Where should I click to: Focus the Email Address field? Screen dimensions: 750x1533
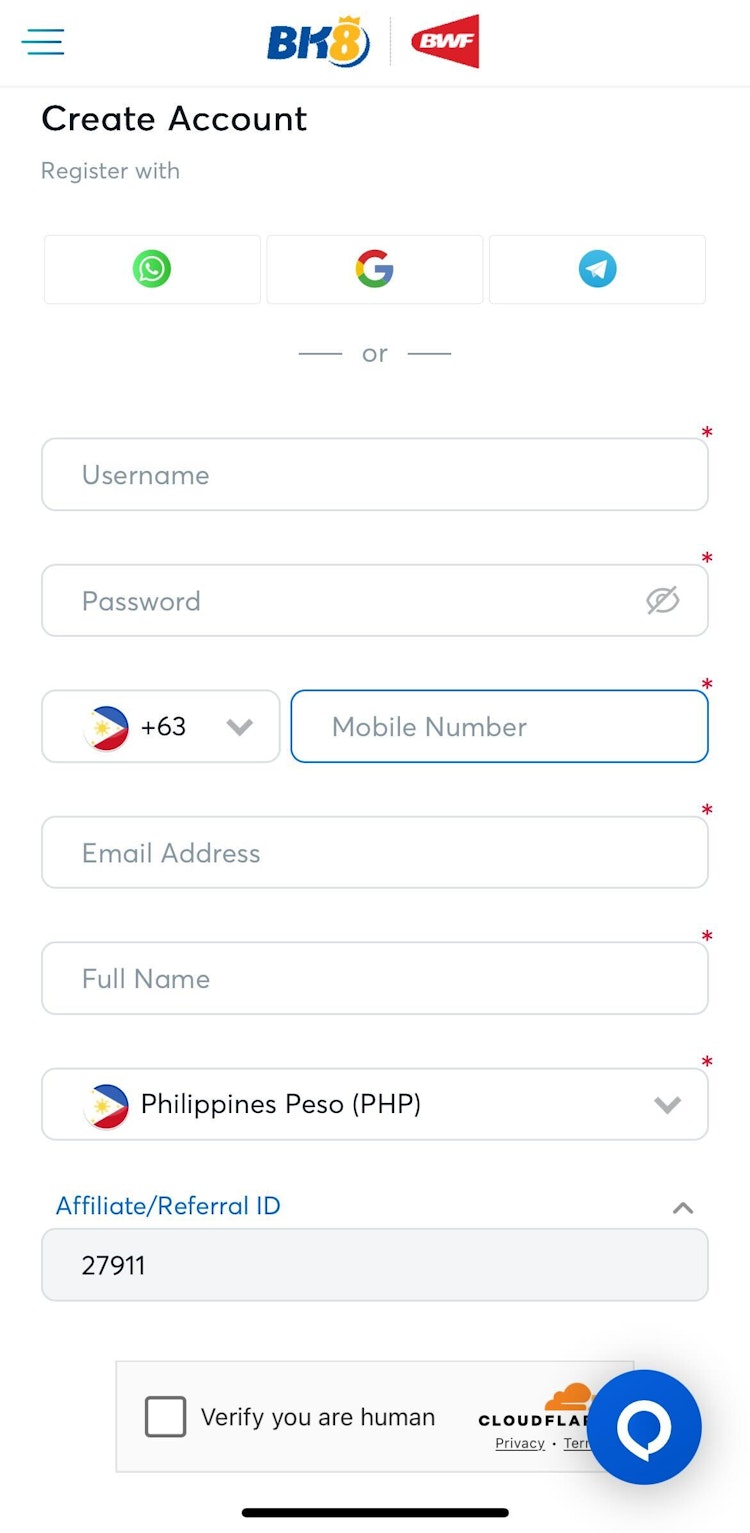point(374,853)
